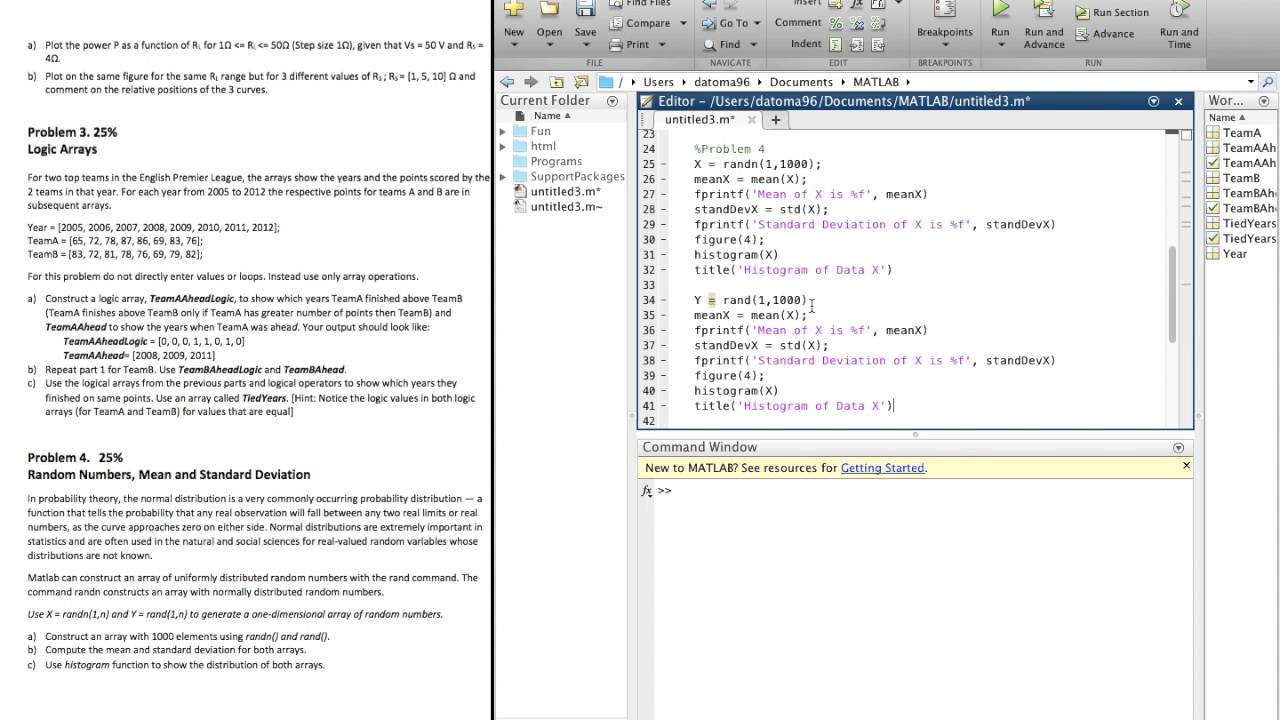Image resolution: width=1280 pixels, height=720 pixels.
Task: Open the Open dropdown arrow
Action: coord(549,45)
